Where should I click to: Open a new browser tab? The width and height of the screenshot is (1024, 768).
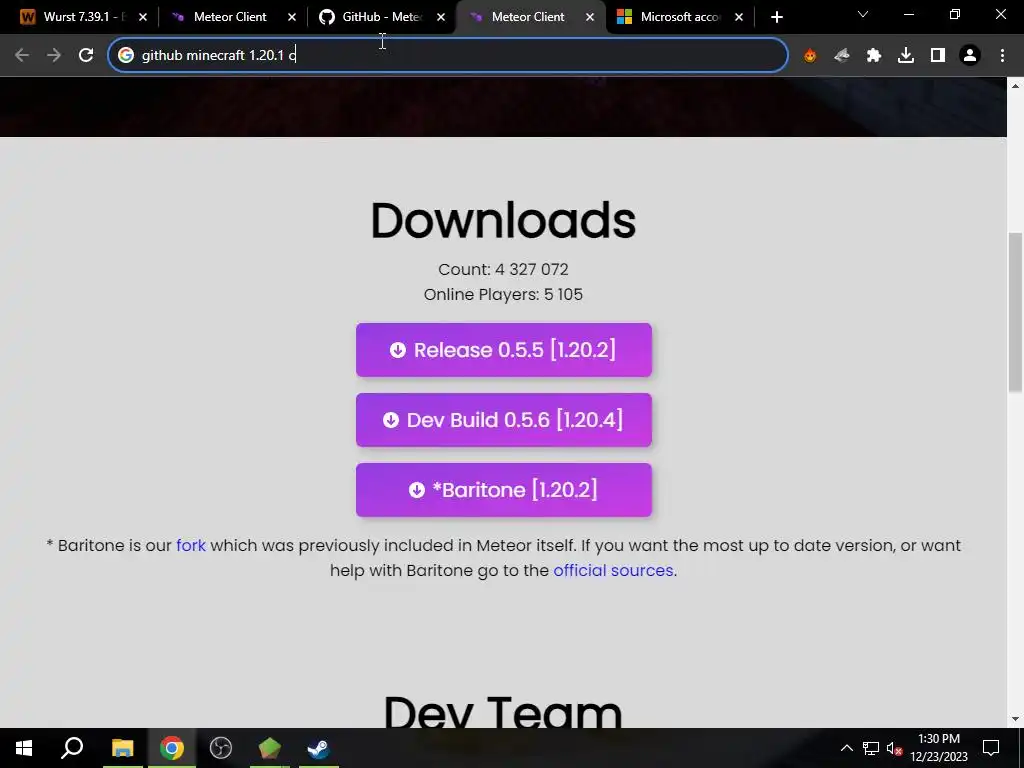click(x=776, y=18)
